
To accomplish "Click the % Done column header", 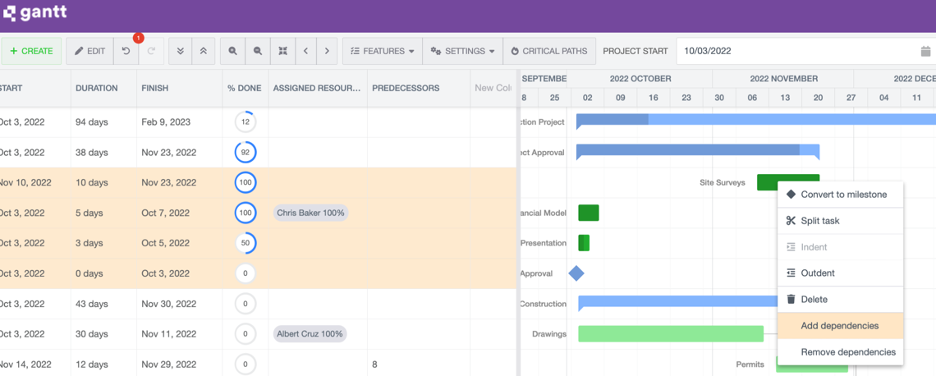I will (245, 88).
